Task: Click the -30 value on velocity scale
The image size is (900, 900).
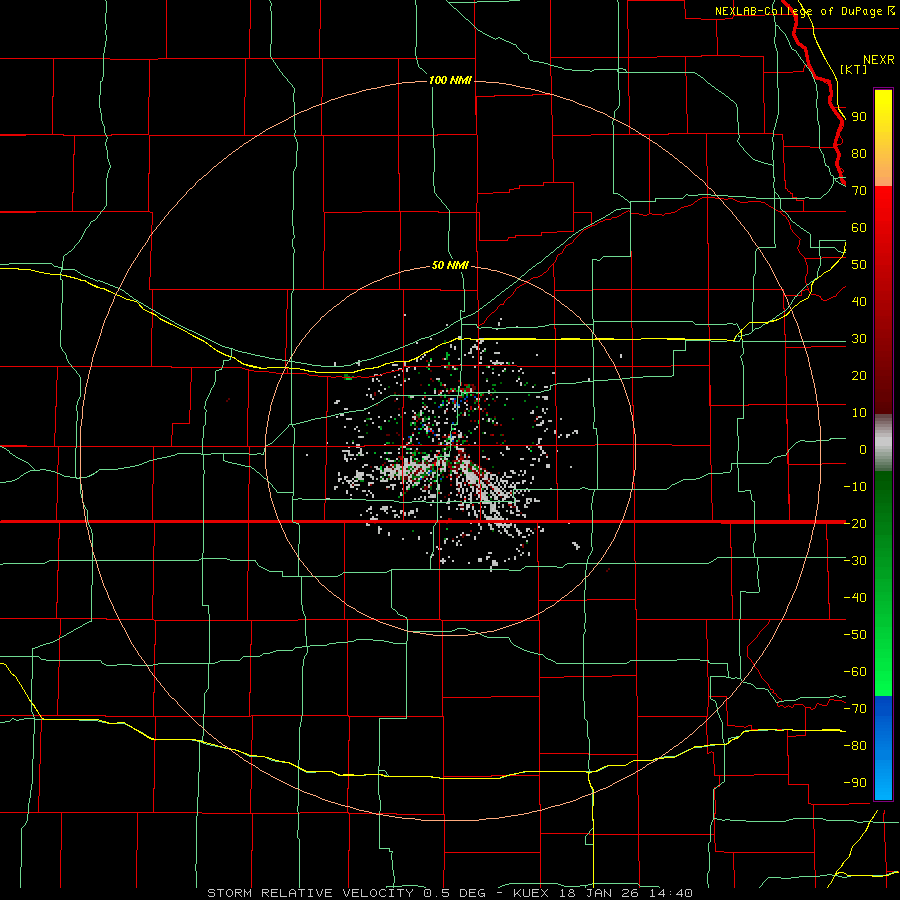Action: coord(855,561)
